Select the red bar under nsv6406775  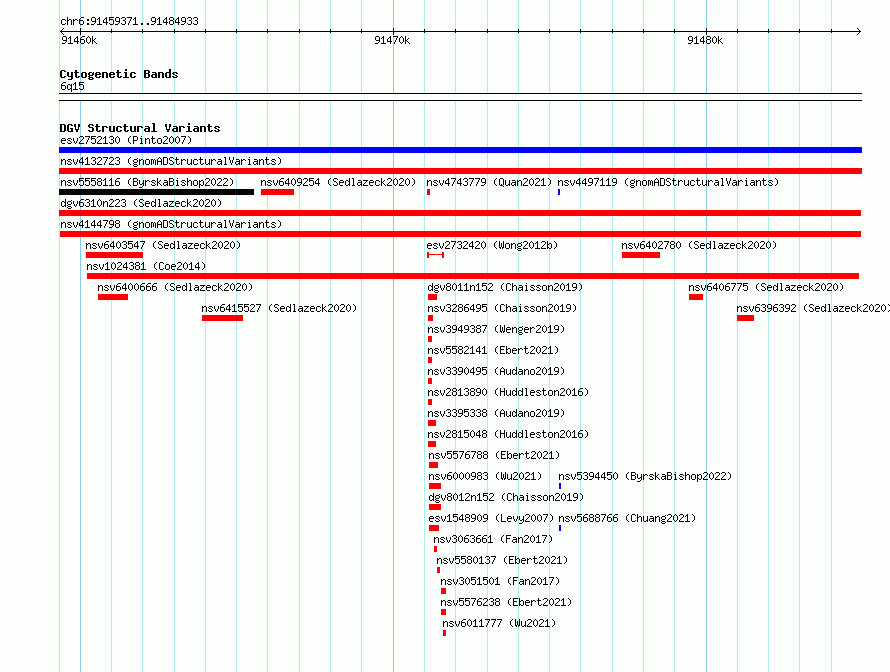pyautogui.click(x=696, y=297)
